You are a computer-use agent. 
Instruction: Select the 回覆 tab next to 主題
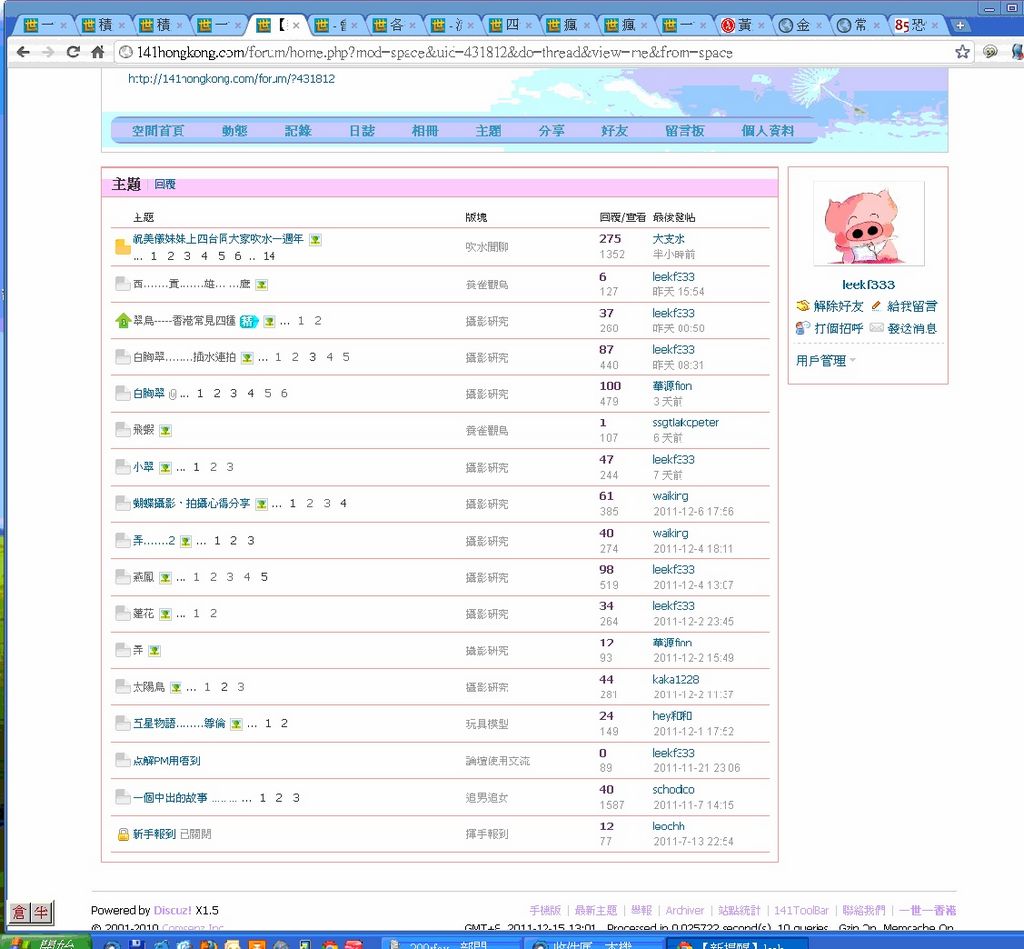[165, 185]
